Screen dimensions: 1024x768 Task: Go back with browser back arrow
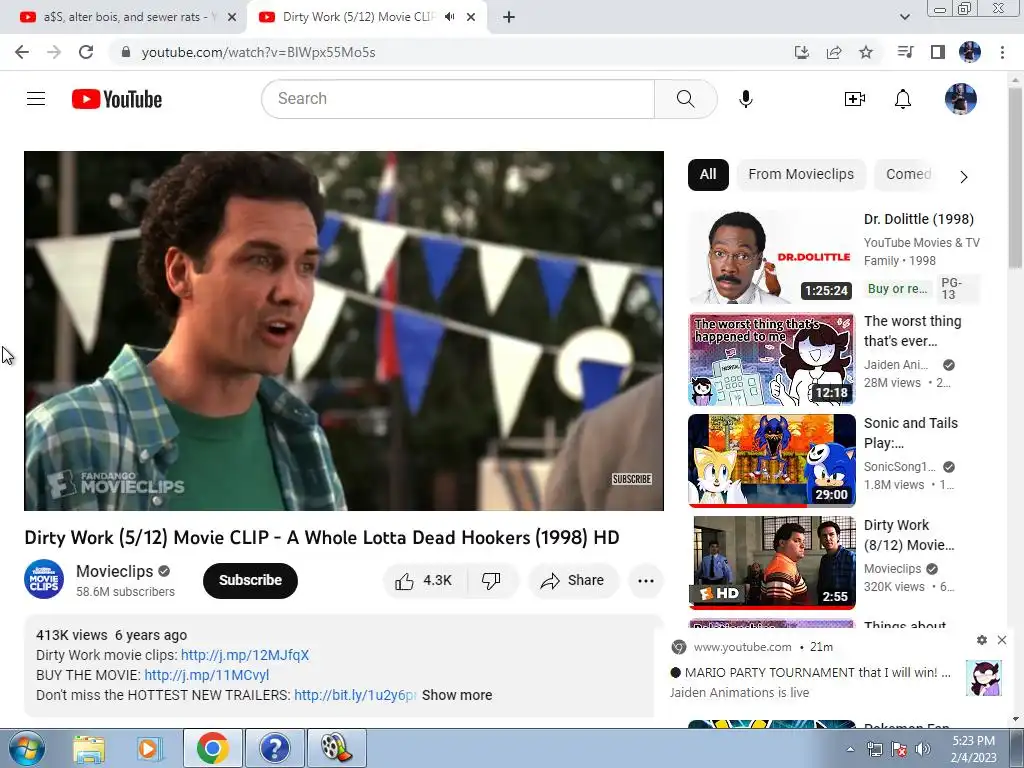[x=22, y=52]
